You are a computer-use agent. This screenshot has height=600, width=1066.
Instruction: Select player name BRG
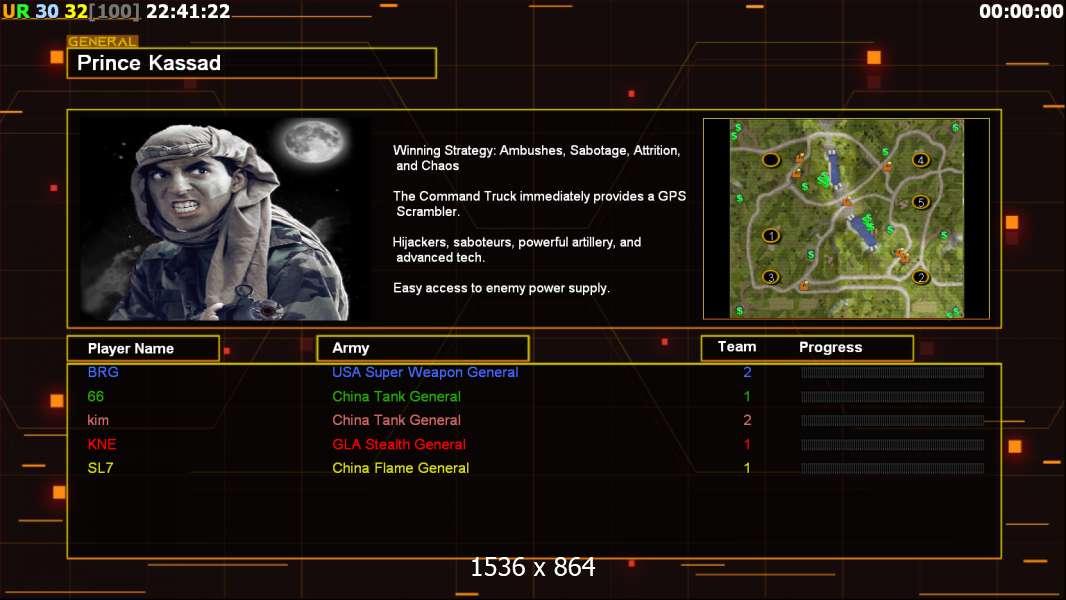(103, 372)
